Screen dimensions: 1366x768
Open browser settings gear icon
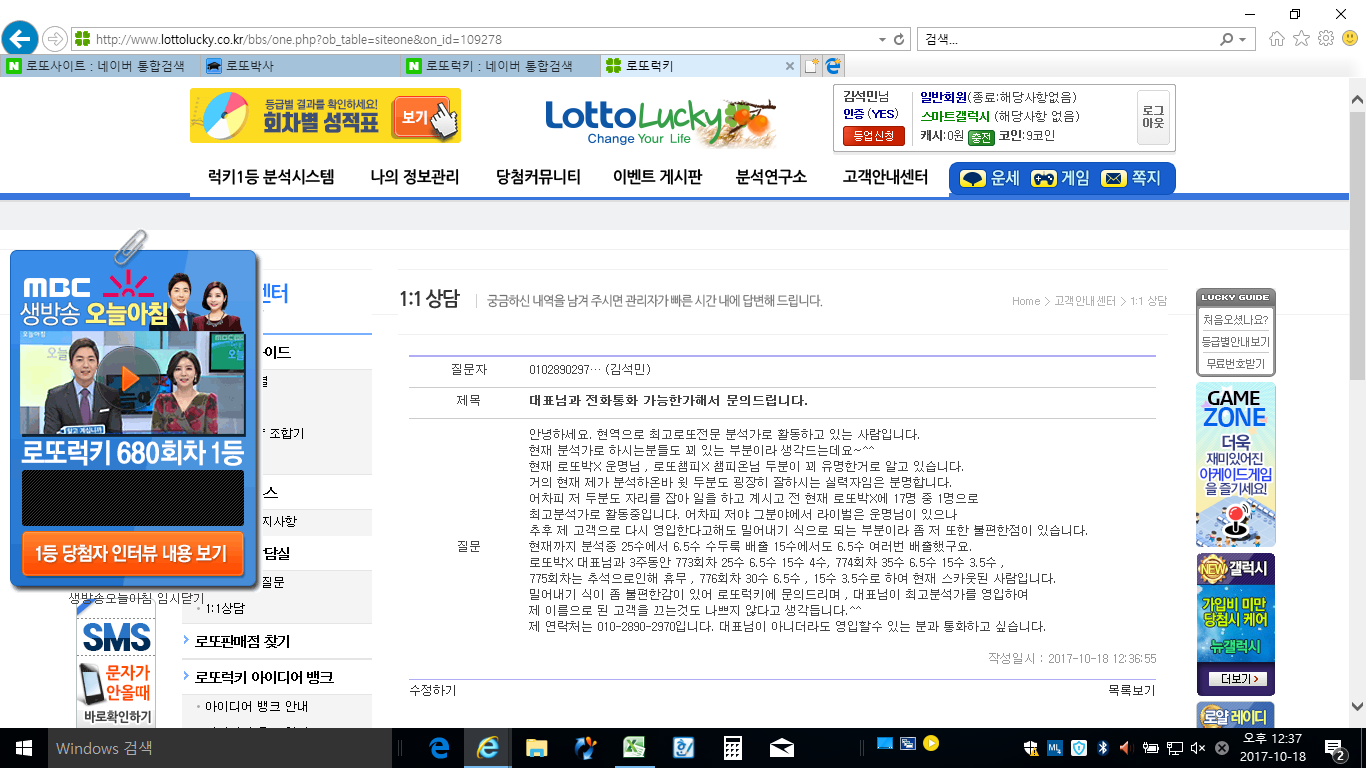[1326, 39]
